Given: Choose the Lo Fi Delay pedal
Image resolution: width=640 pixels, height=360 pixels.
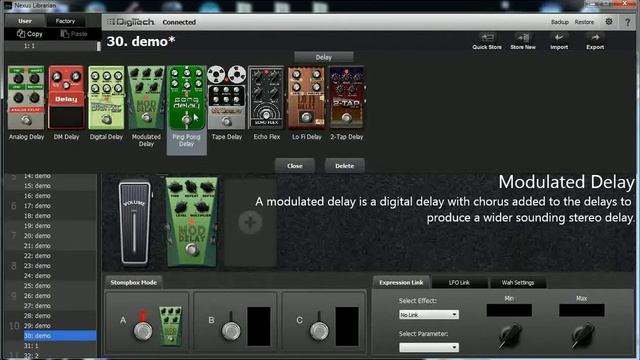Looking at the screenshot, I should tap(307, 98).
